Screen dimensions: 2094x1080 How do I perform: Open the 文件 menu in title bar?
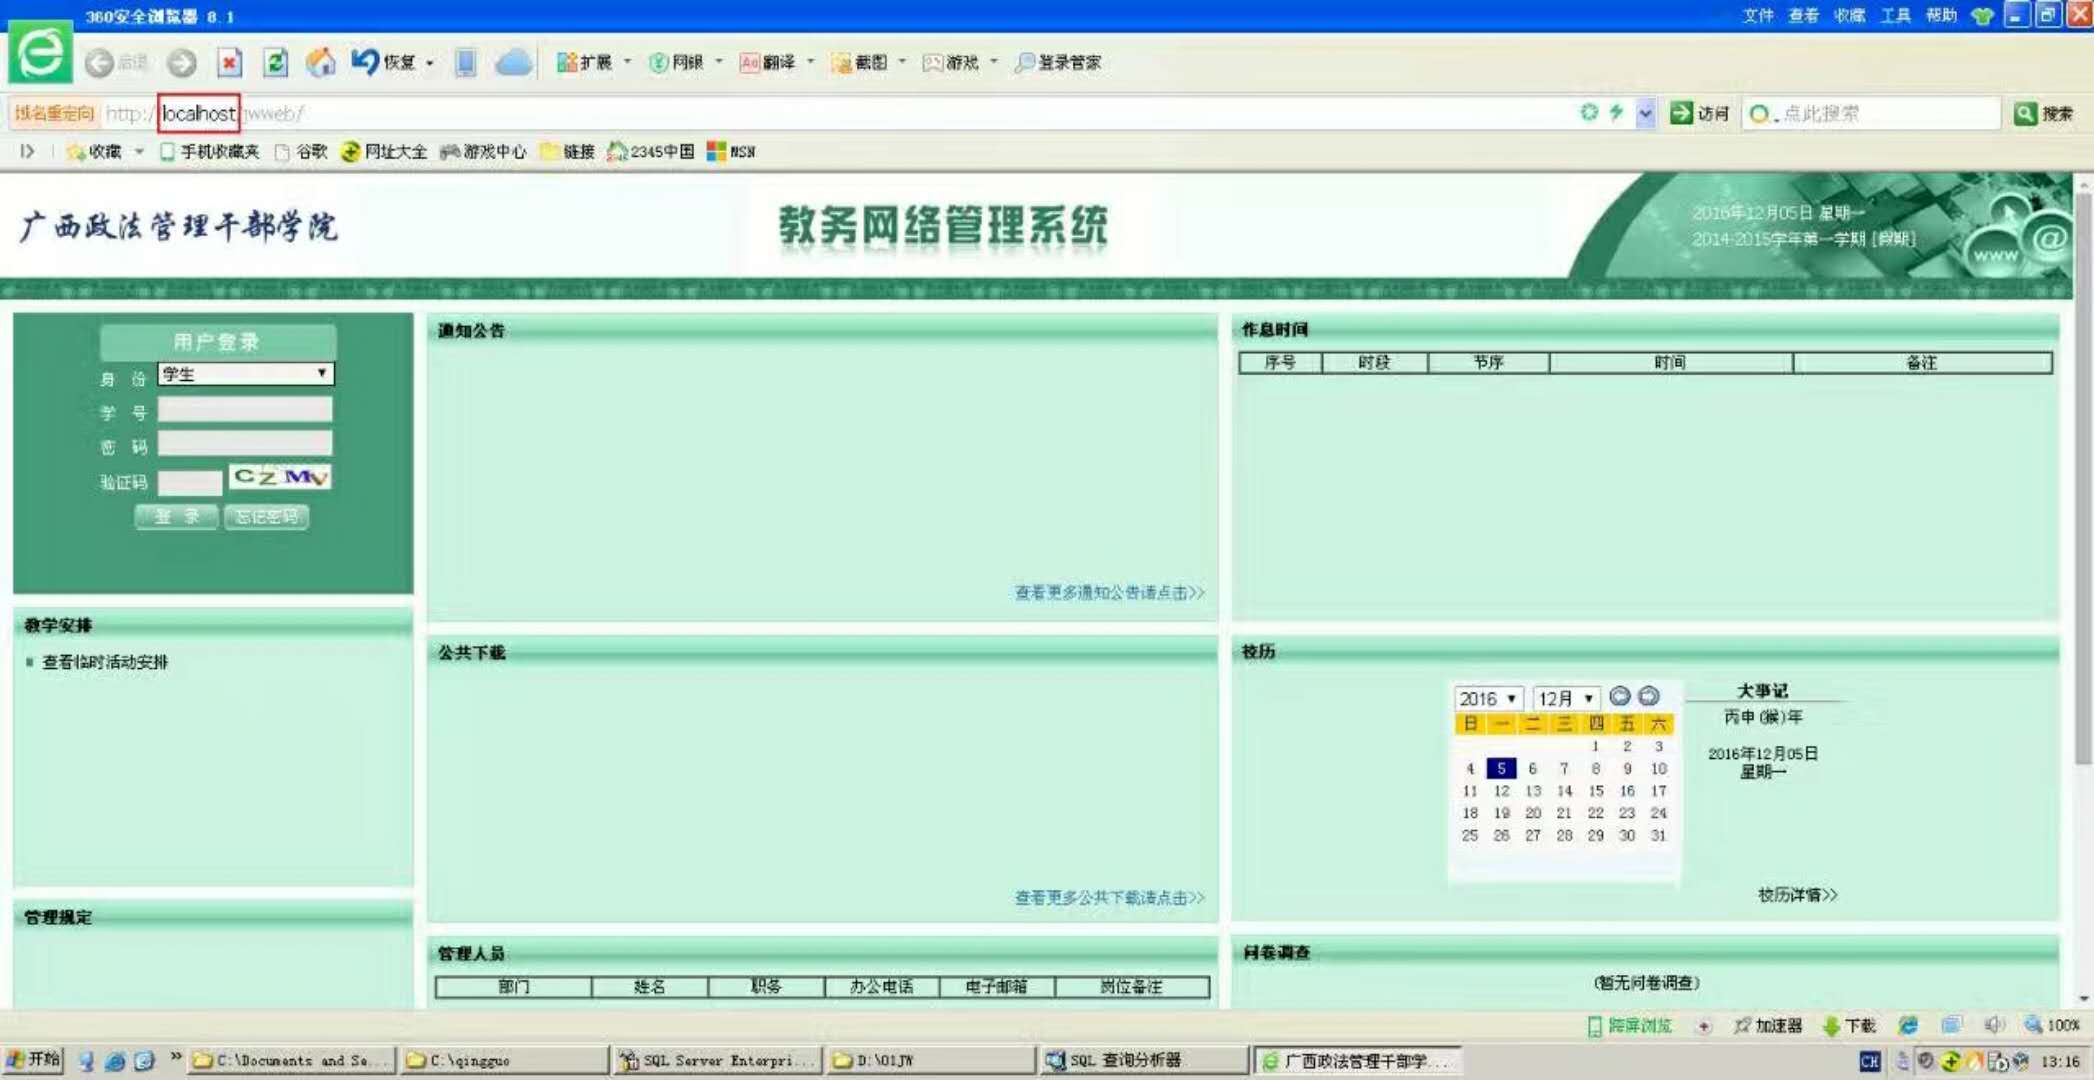(1757, 15)
